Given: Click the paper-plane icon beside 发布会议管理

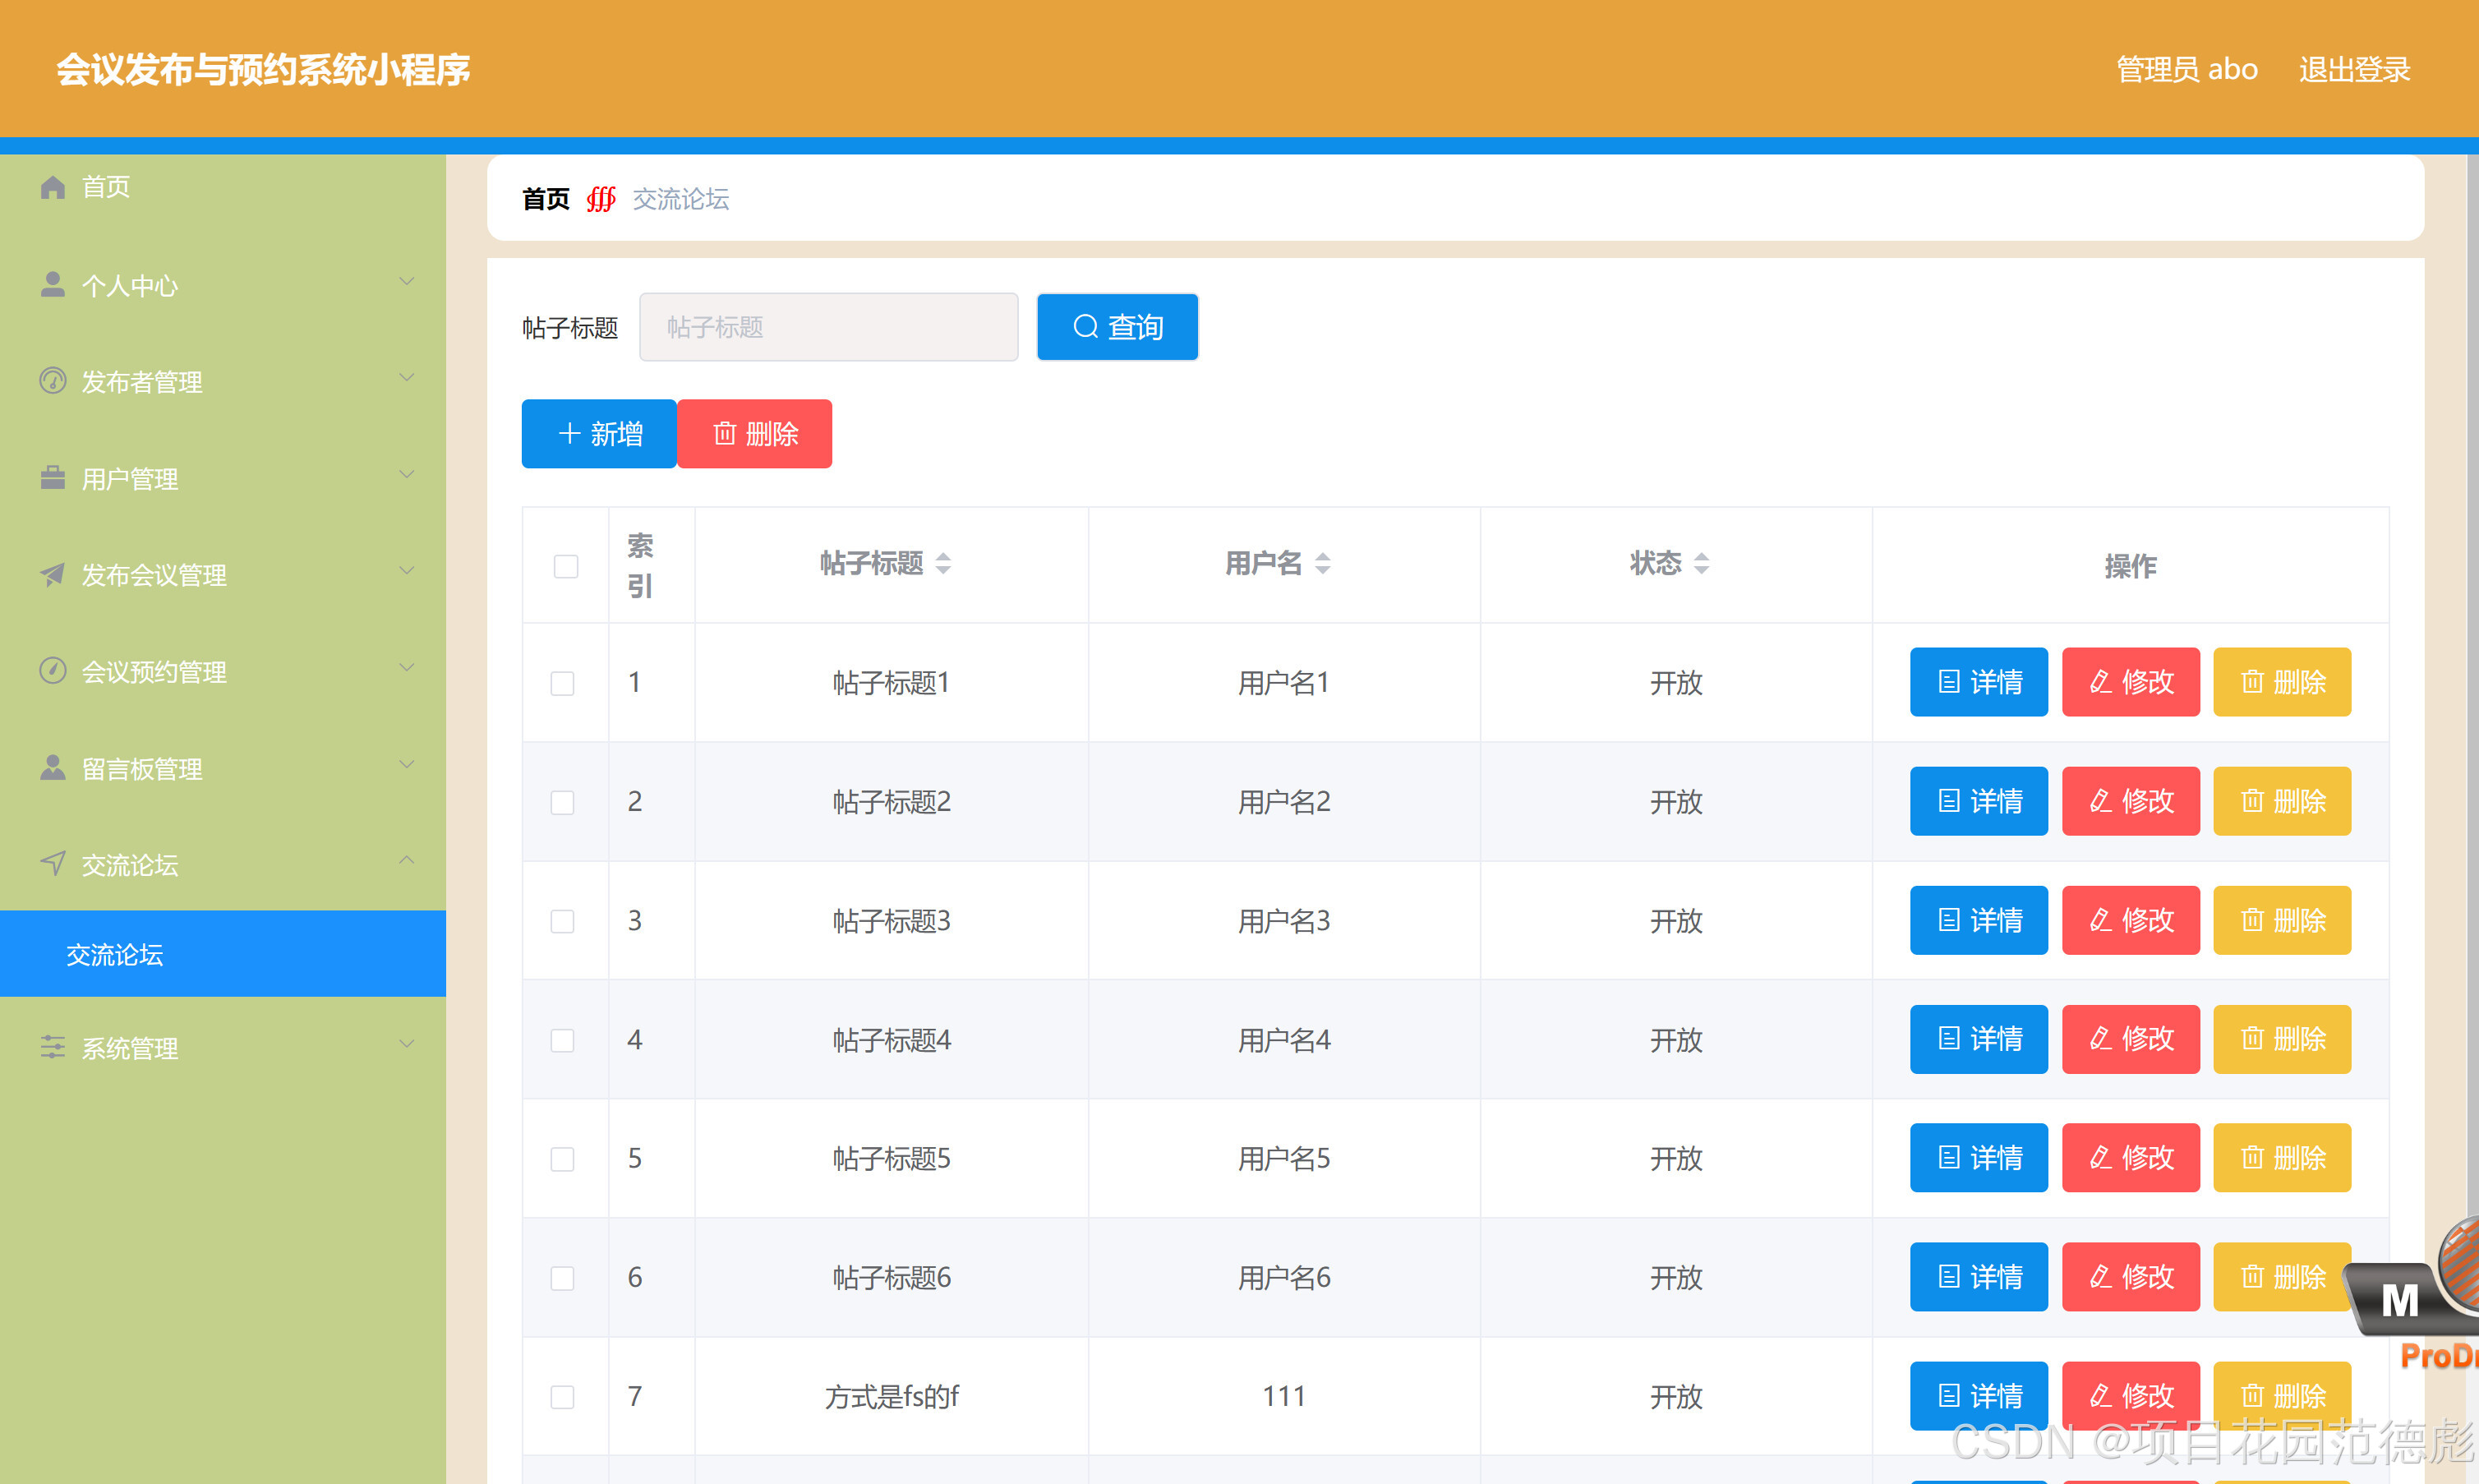Looking at the screenshot, I should [x=52, y=574].
